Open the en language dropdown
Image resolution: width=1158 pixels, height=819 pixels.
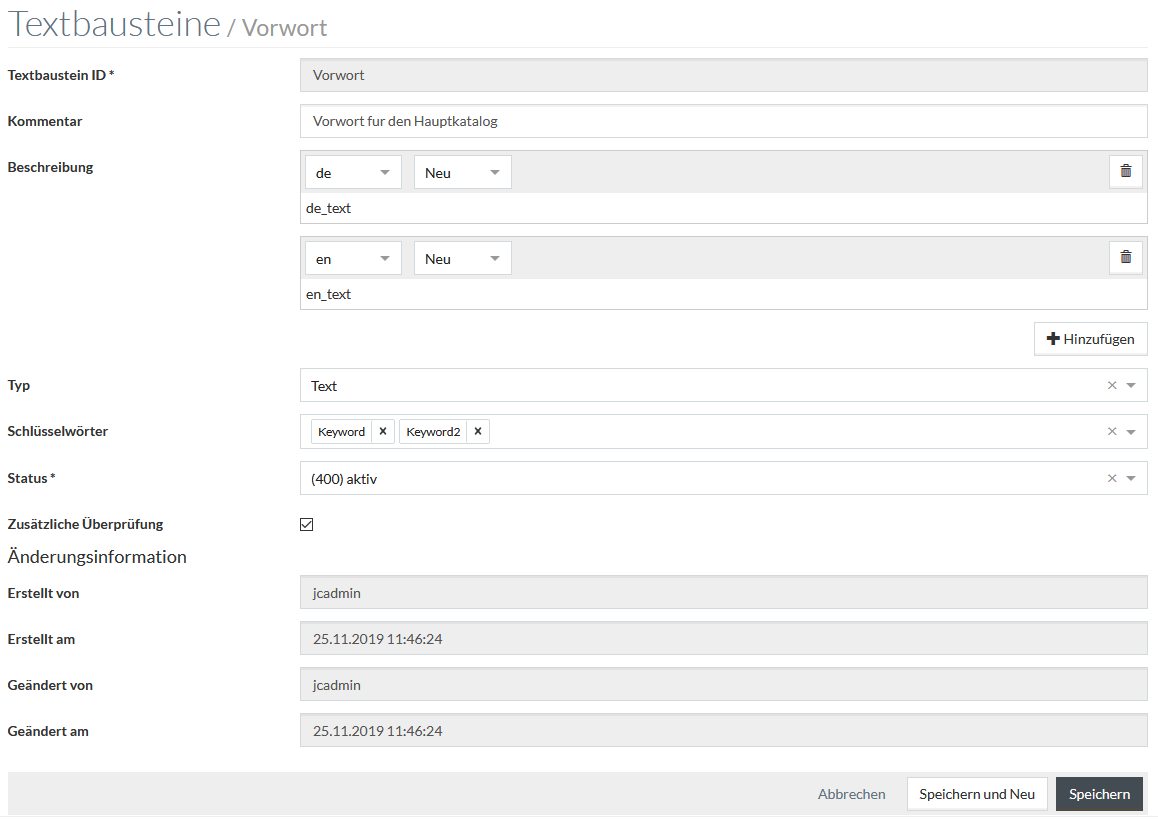coord(353,258)
